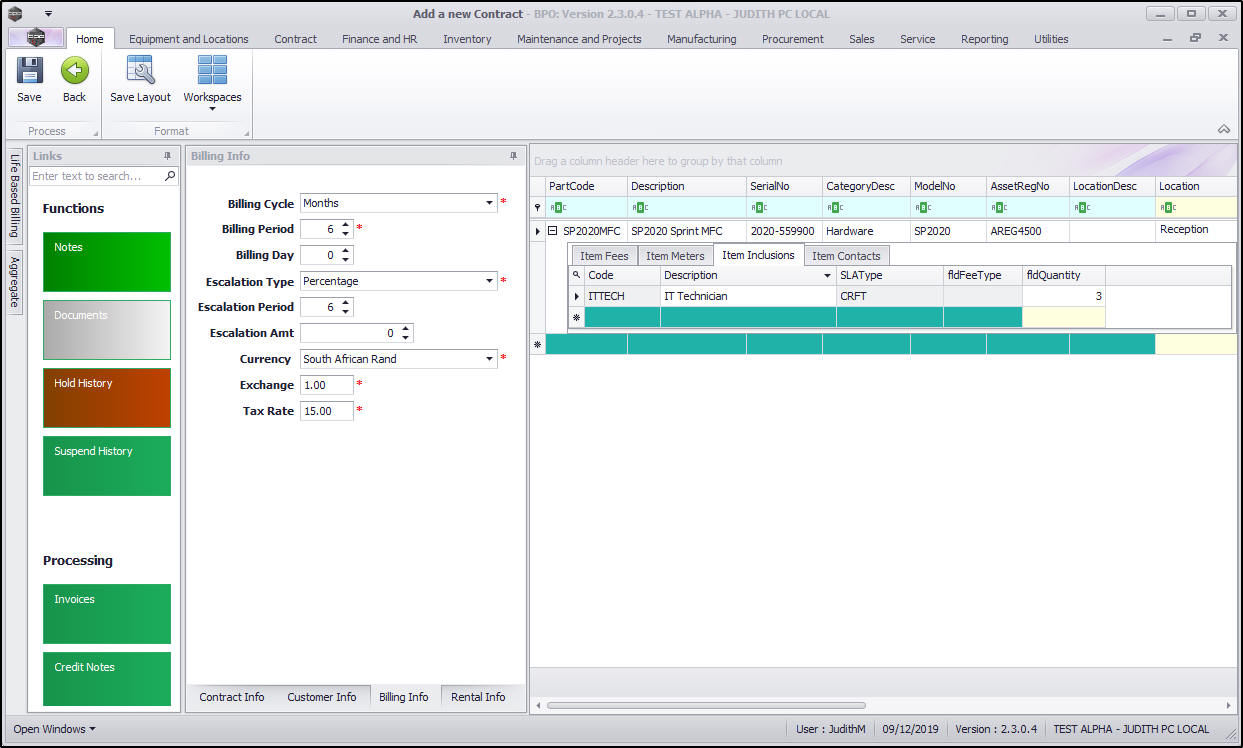1243x748 pixels.
Task: Open the Invoices processing tile
Action: coord(107,613)
